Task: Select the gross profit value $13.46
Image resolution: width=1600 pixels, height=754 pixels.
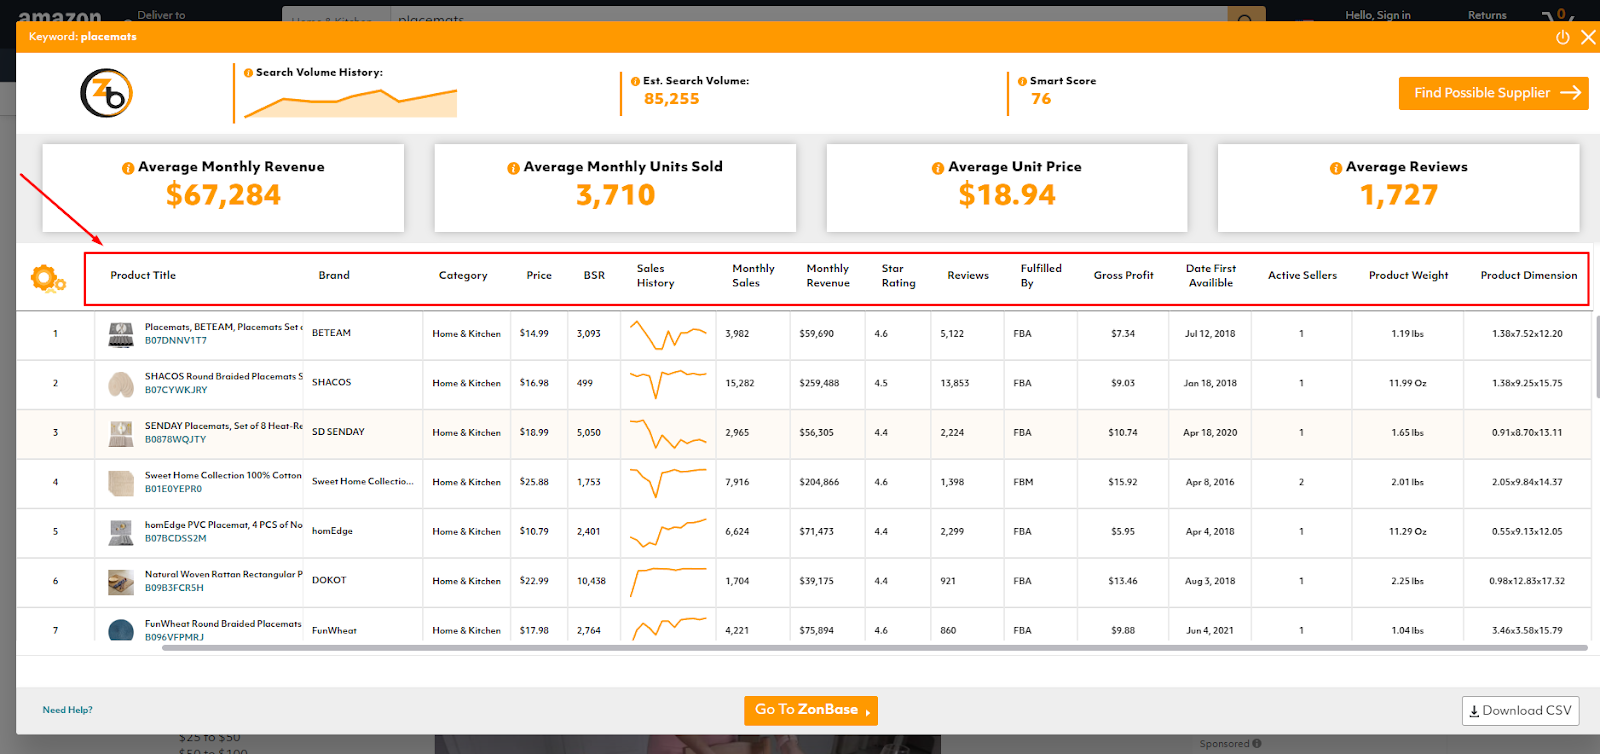Action: [x=1123, y=581]
